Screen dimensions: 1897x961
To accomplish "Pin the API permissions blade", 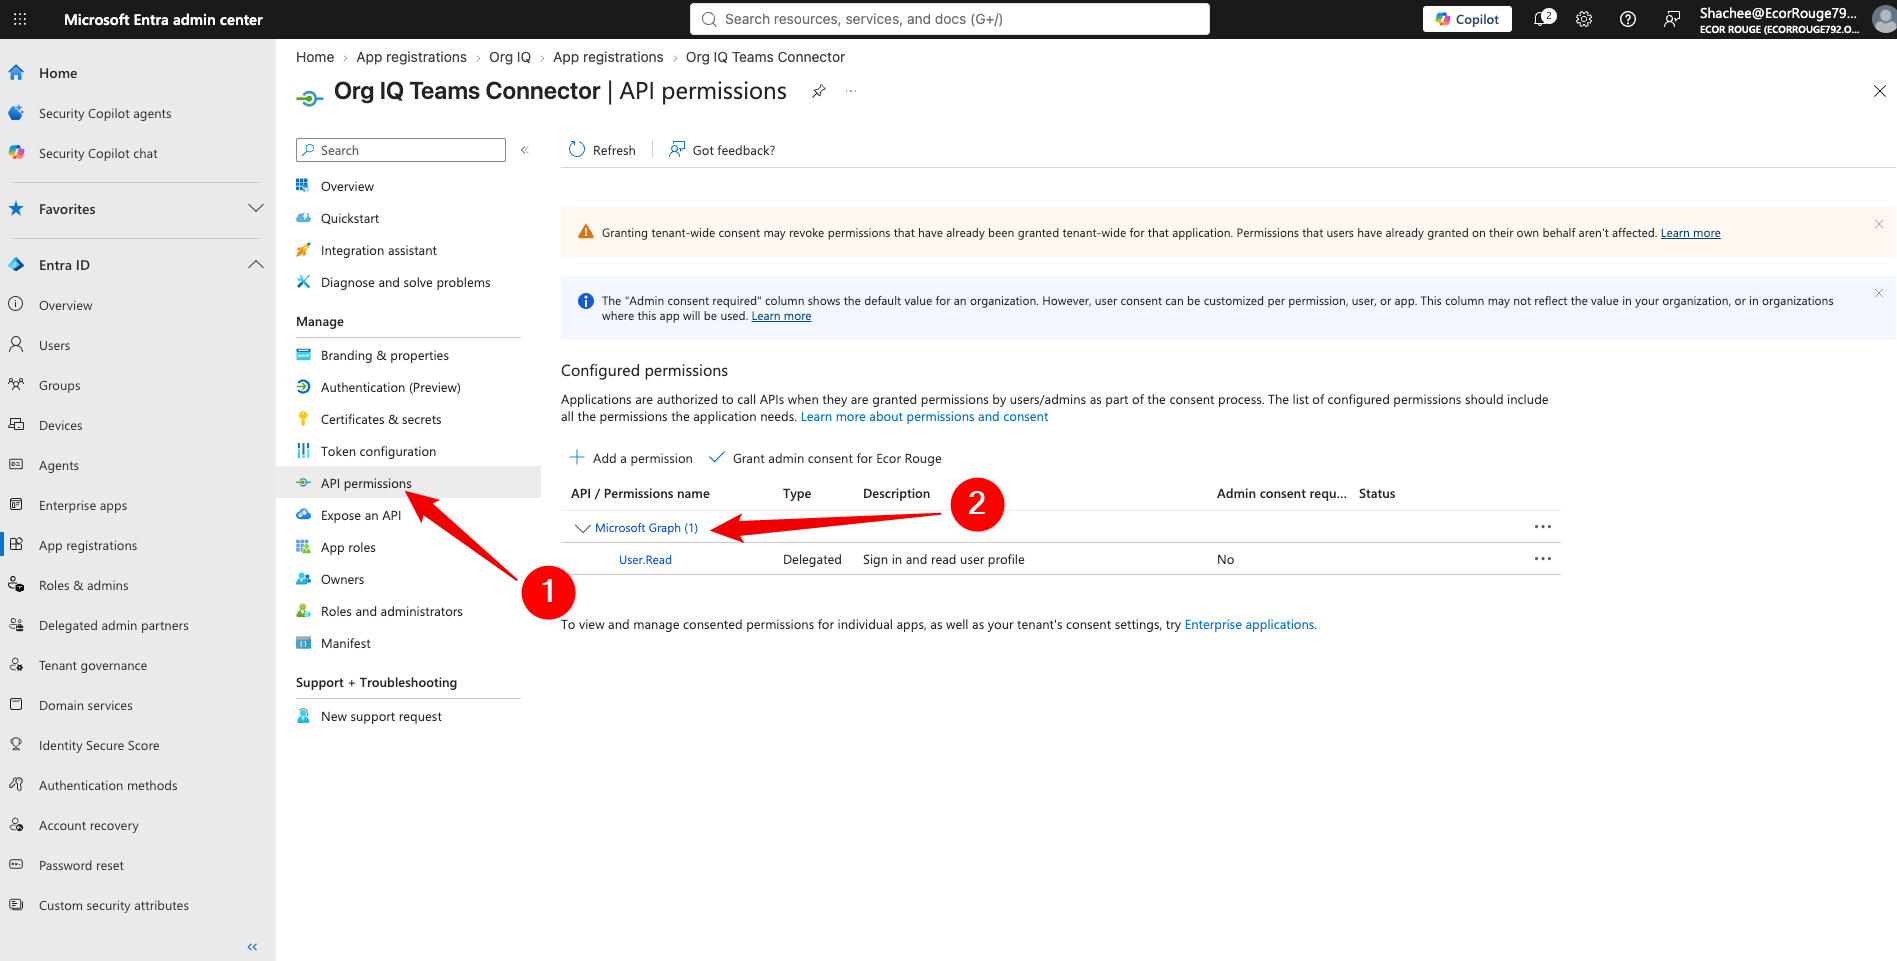I will click(x=819, y=91).
